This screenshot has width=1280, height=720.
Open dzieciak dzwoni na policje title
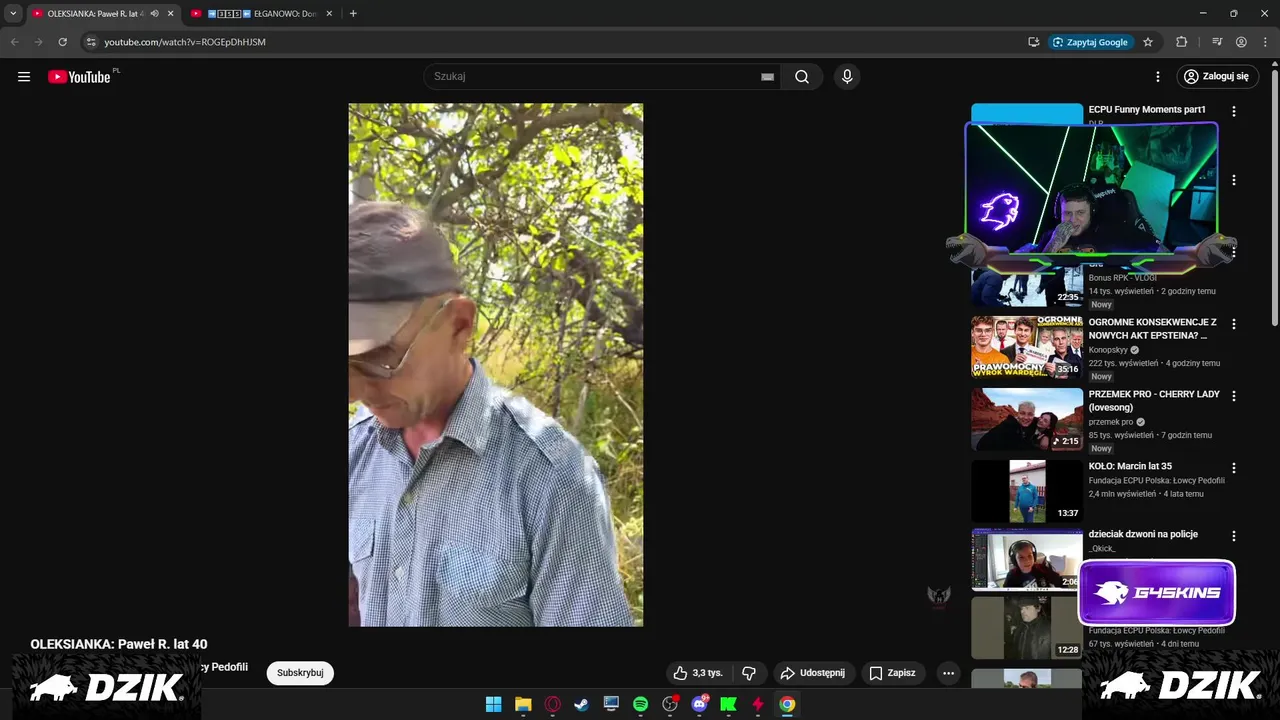(1143, 534)
